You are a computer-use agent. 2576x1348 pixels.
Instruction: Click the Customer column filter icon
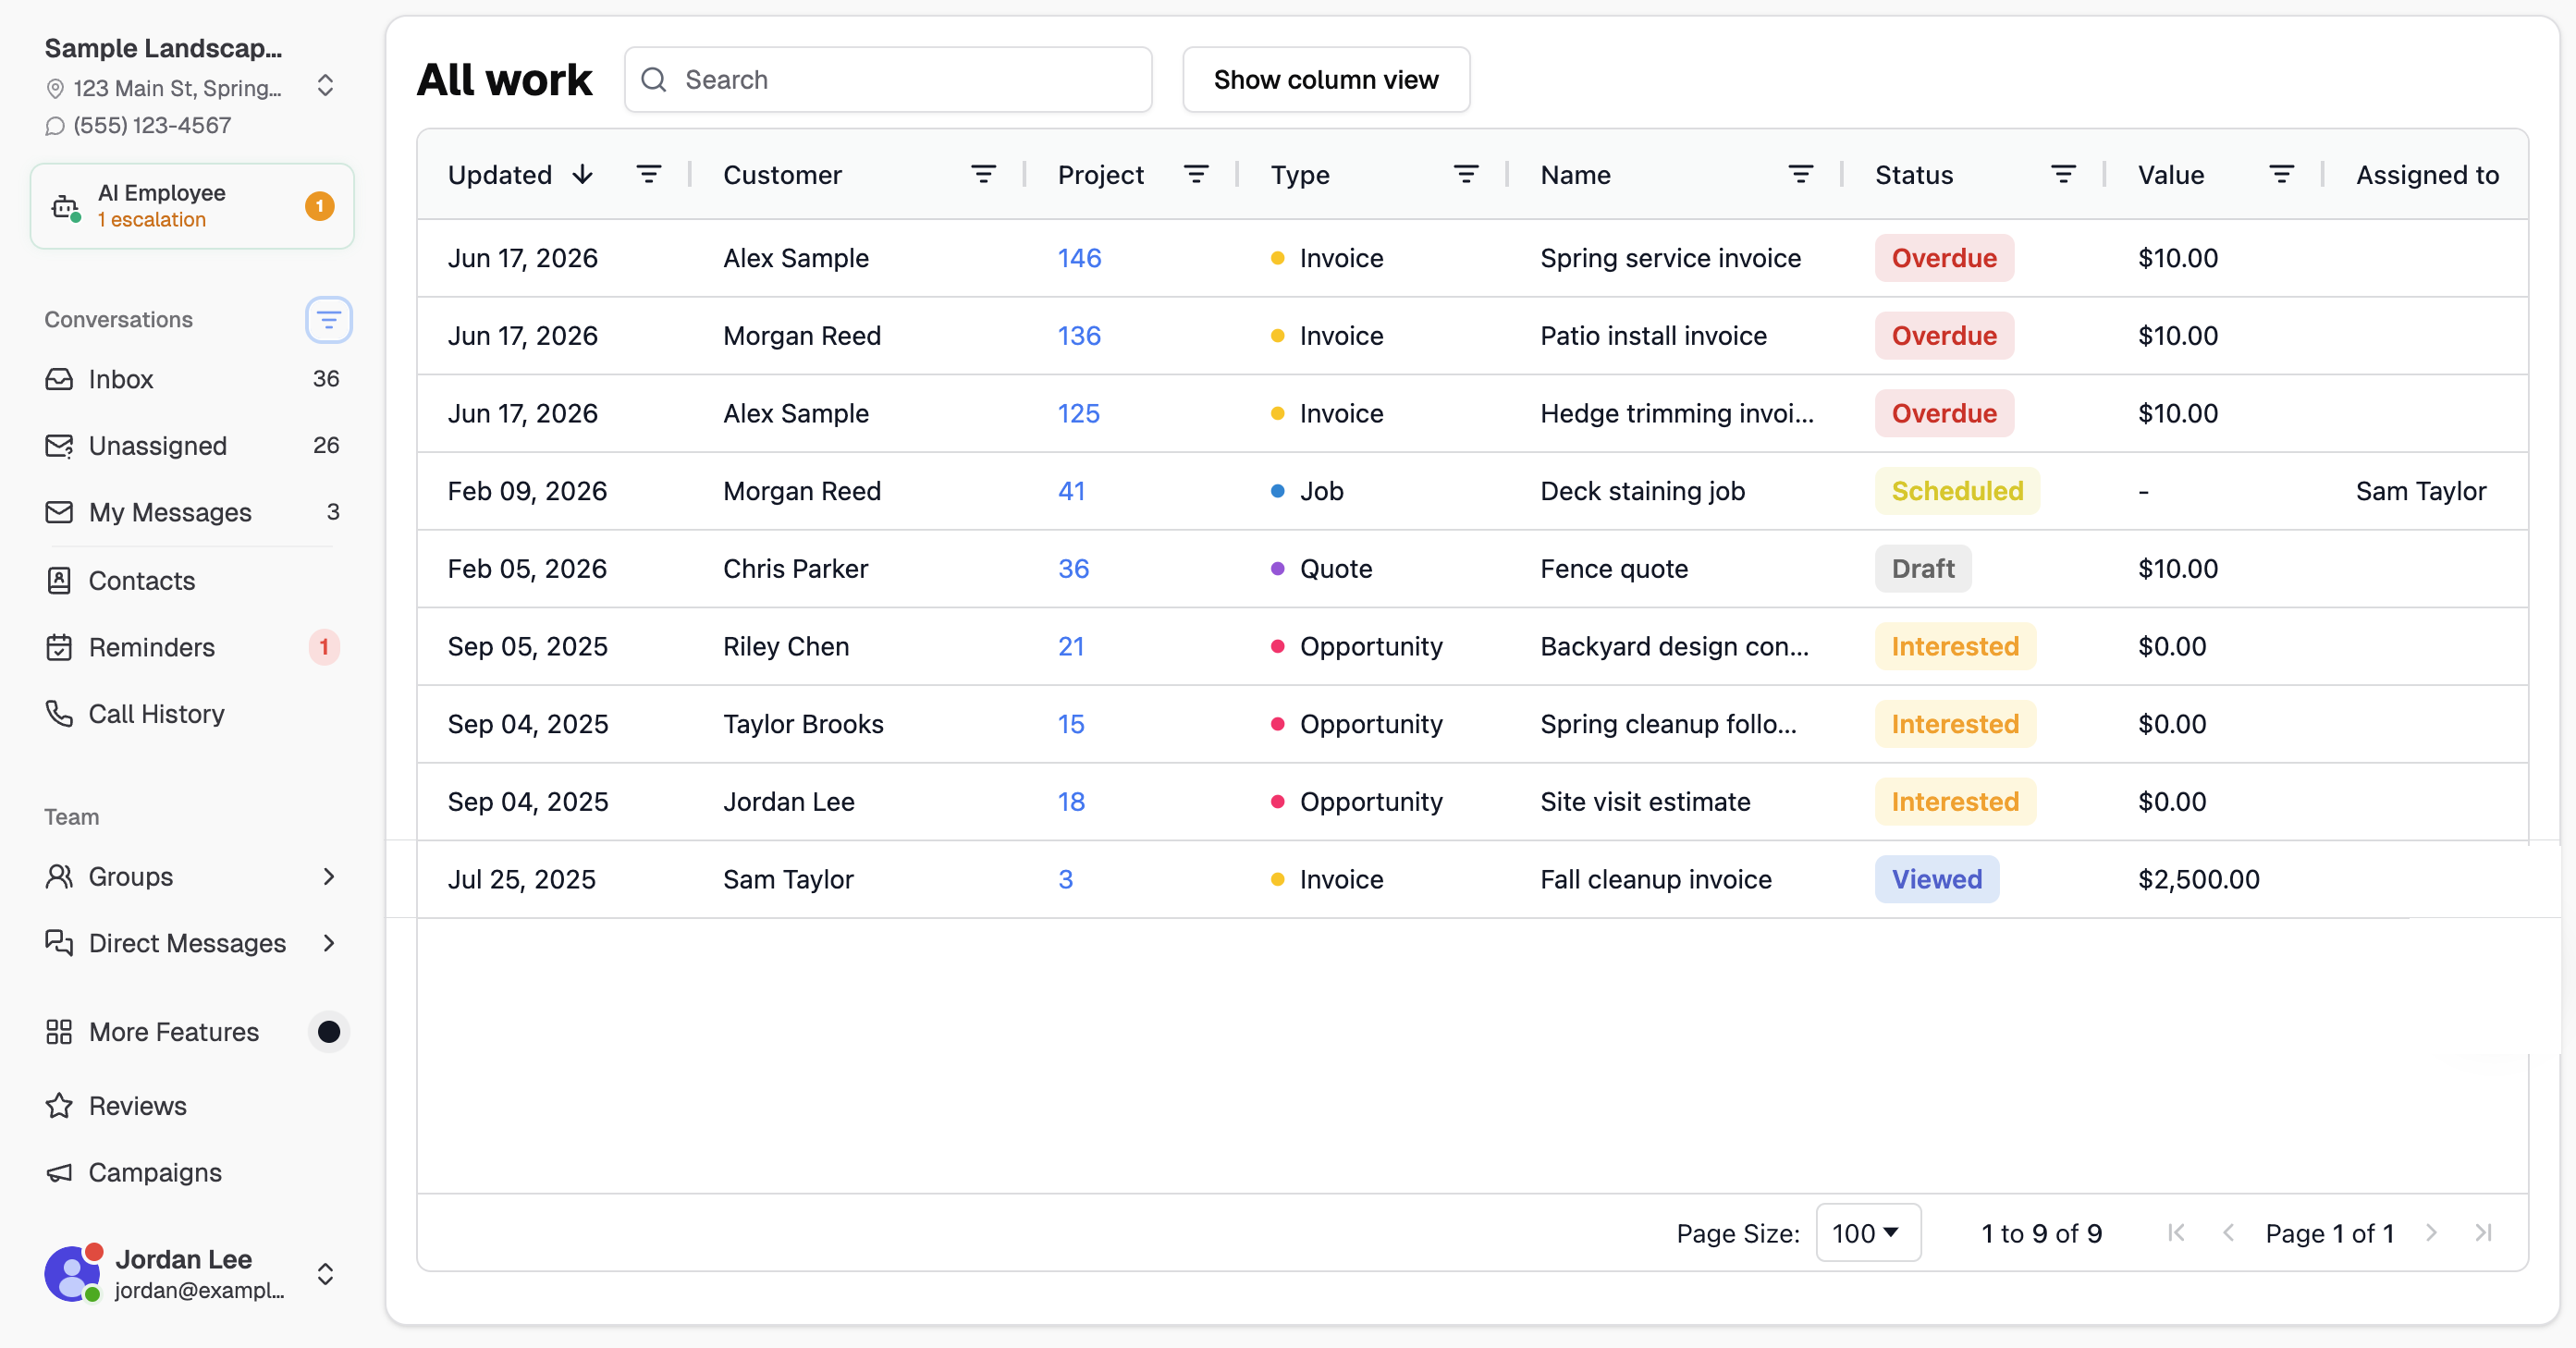tap(983, 175)
